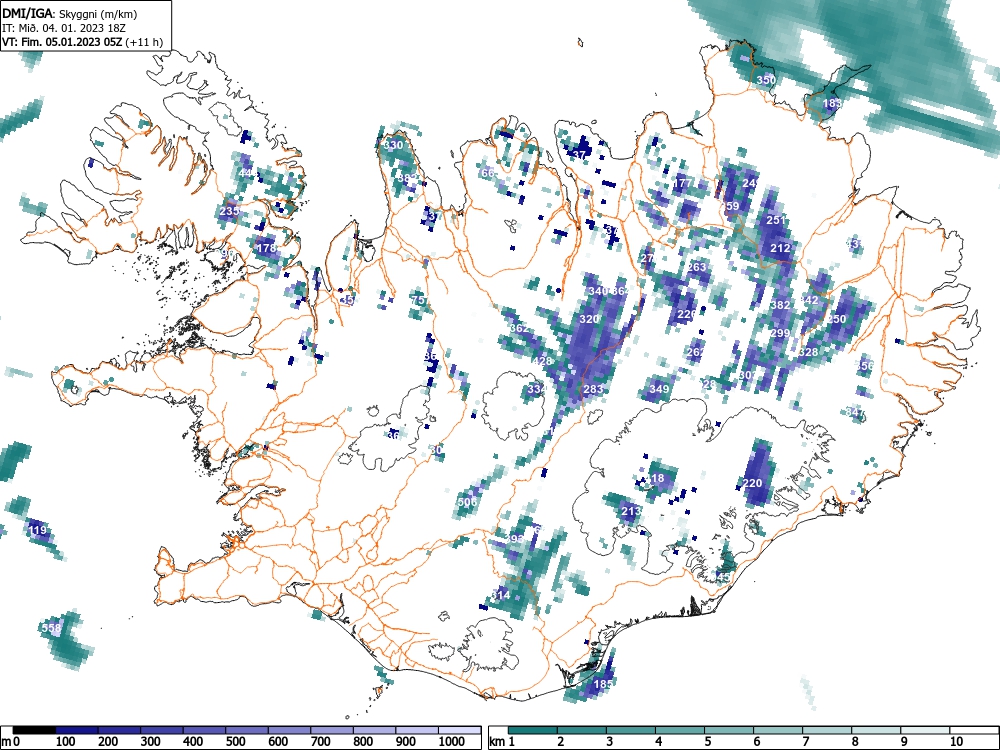Click the '10' tick label in the kilometre legend
This screenshot has width=1000, height=750.
tap(957, 742)
